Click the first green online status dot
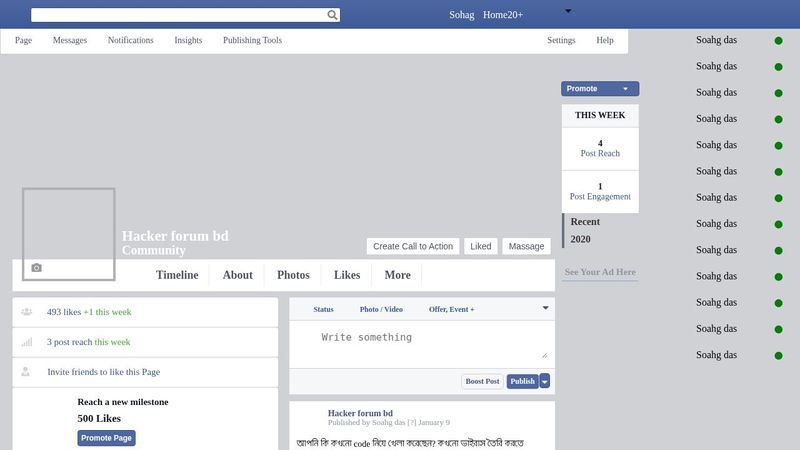This screenshot has width=800, height=450. pos(778,40)
